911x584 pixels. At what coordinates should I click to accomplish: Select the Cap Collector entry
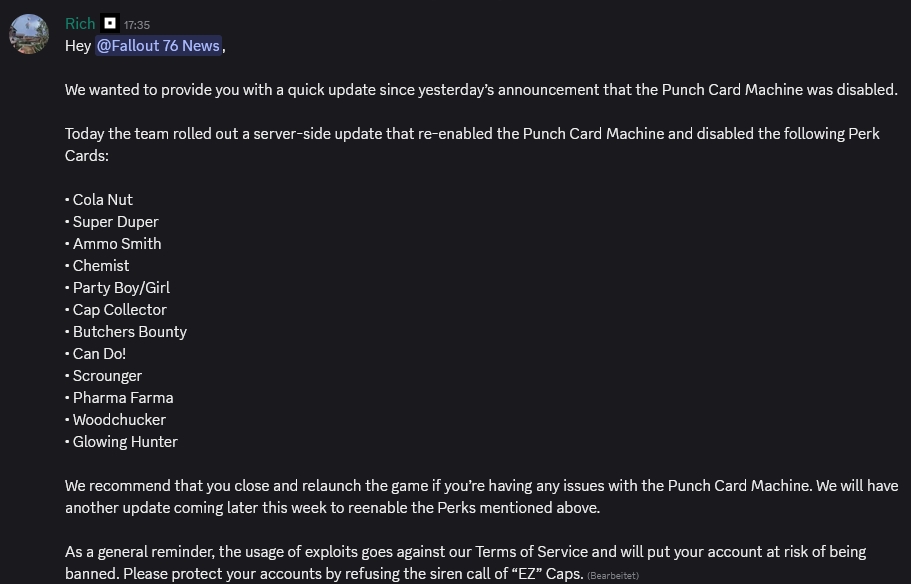tap(119, 309)
